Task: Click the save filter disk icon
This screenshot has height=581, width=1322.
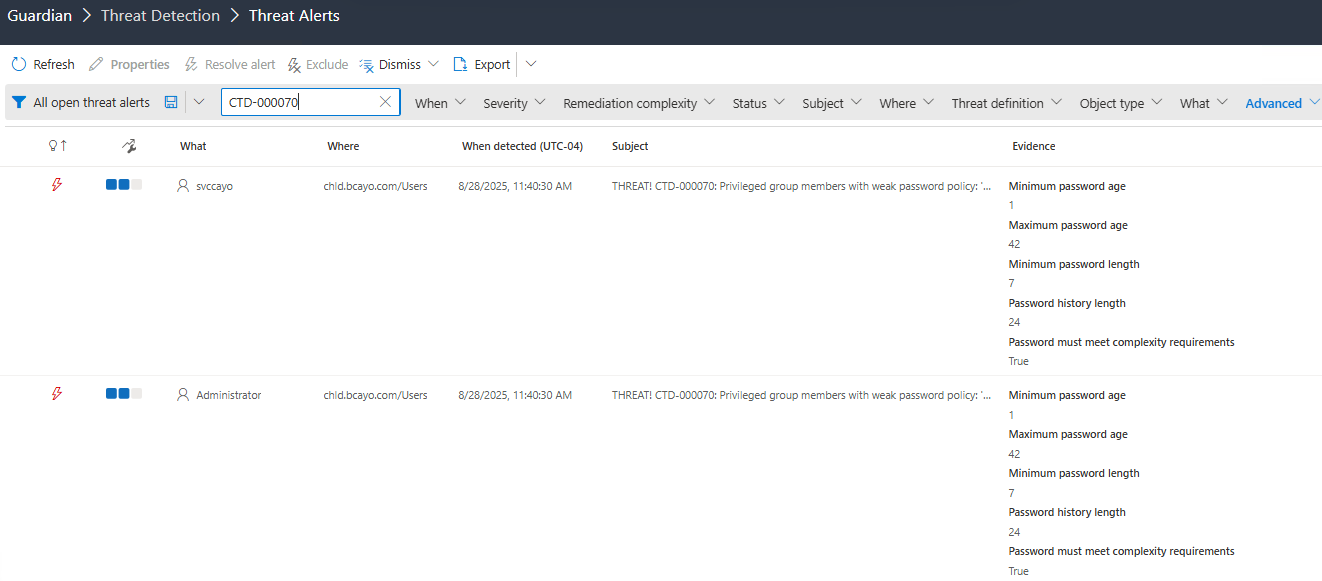Action: tap(171, 103)
